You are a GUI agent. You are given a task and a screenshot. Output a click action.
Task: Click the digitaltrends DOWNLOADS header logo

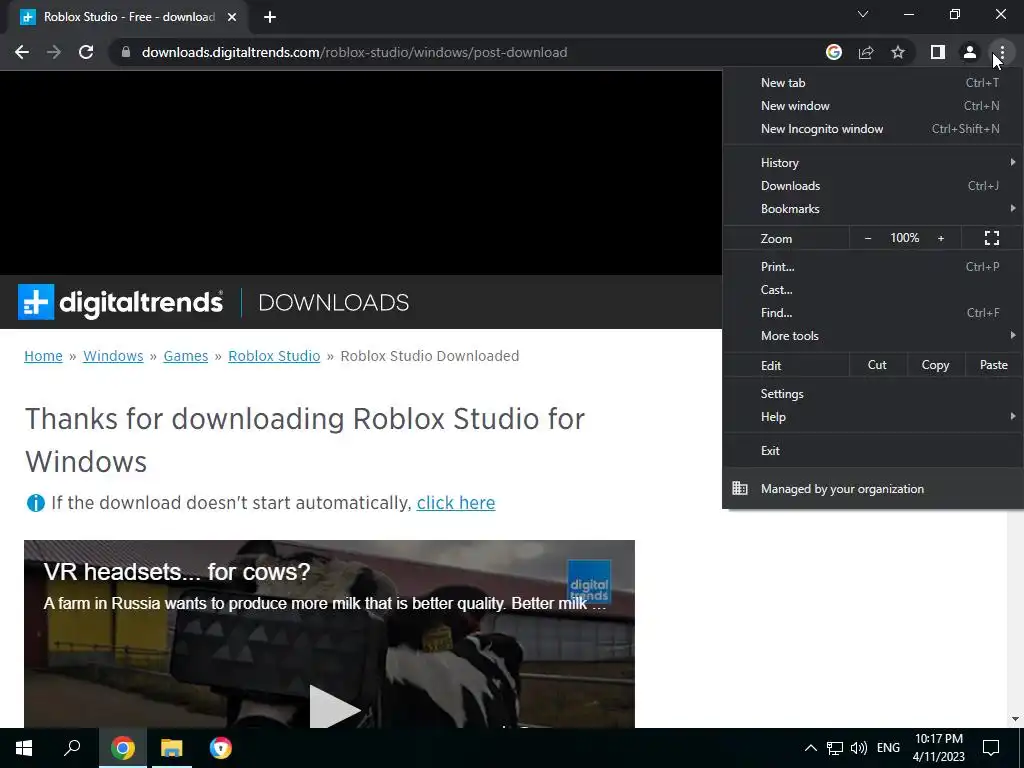214,302
